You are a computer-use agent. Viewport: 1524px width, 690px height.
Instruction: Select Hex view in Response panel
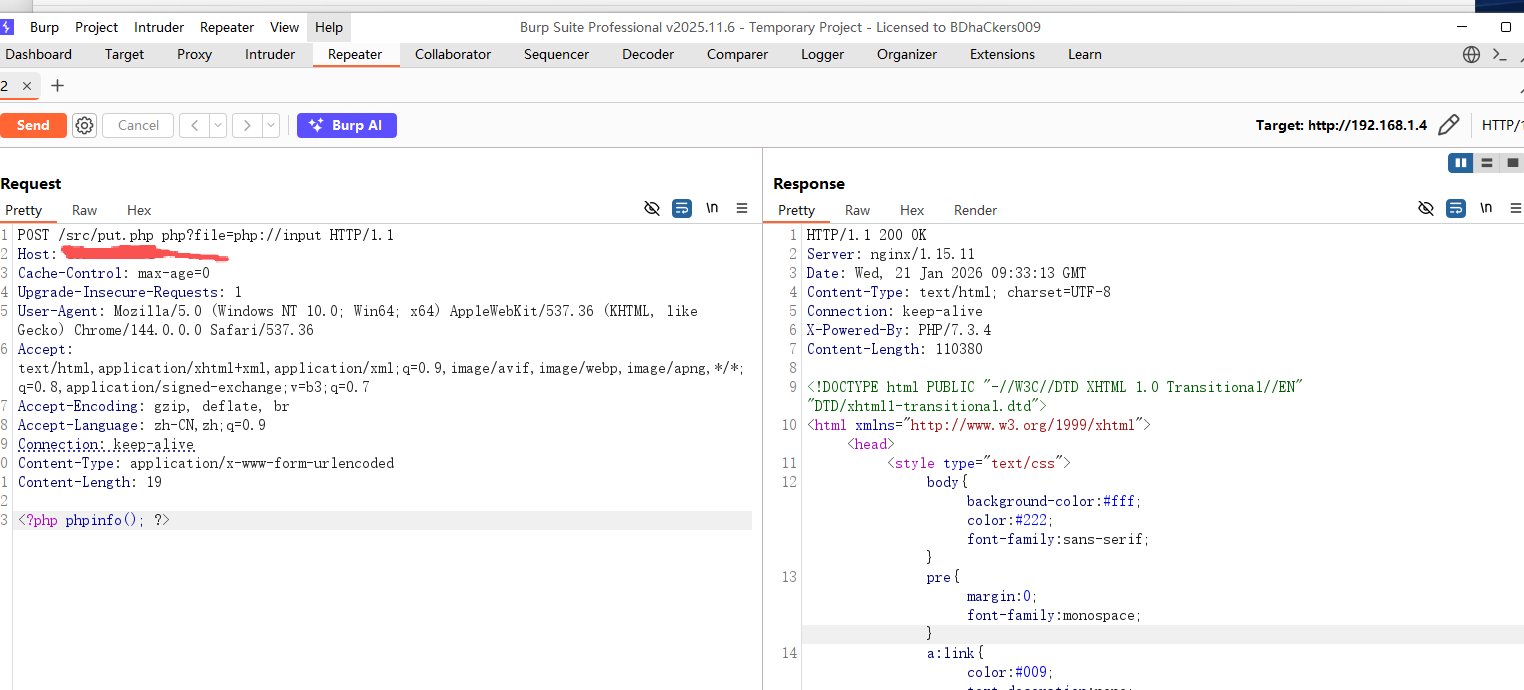(912, 210)
